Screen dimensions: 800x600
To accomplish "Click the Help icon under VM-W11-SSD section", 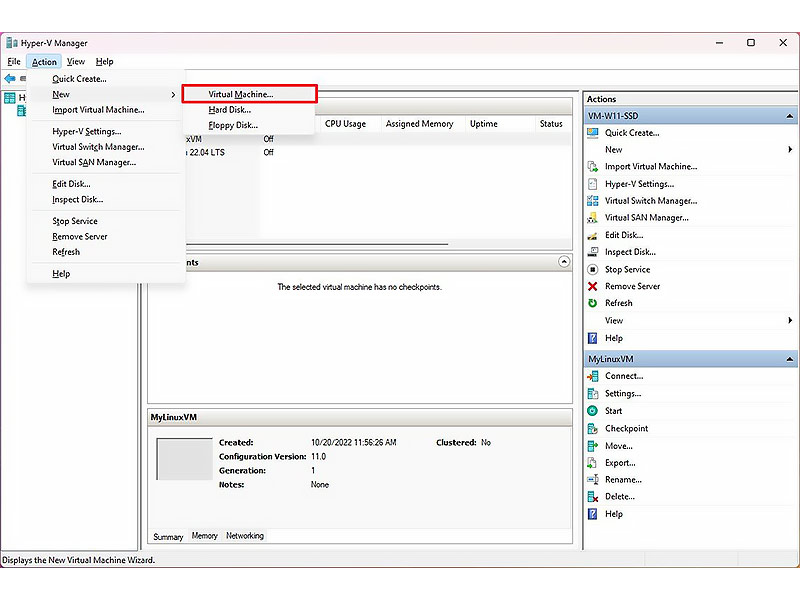I will [592, 338].
